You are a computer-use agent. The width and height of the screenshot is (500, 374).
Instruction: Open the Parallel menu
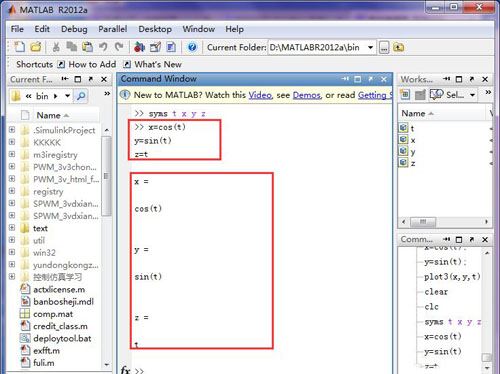[x=113, y=29]
